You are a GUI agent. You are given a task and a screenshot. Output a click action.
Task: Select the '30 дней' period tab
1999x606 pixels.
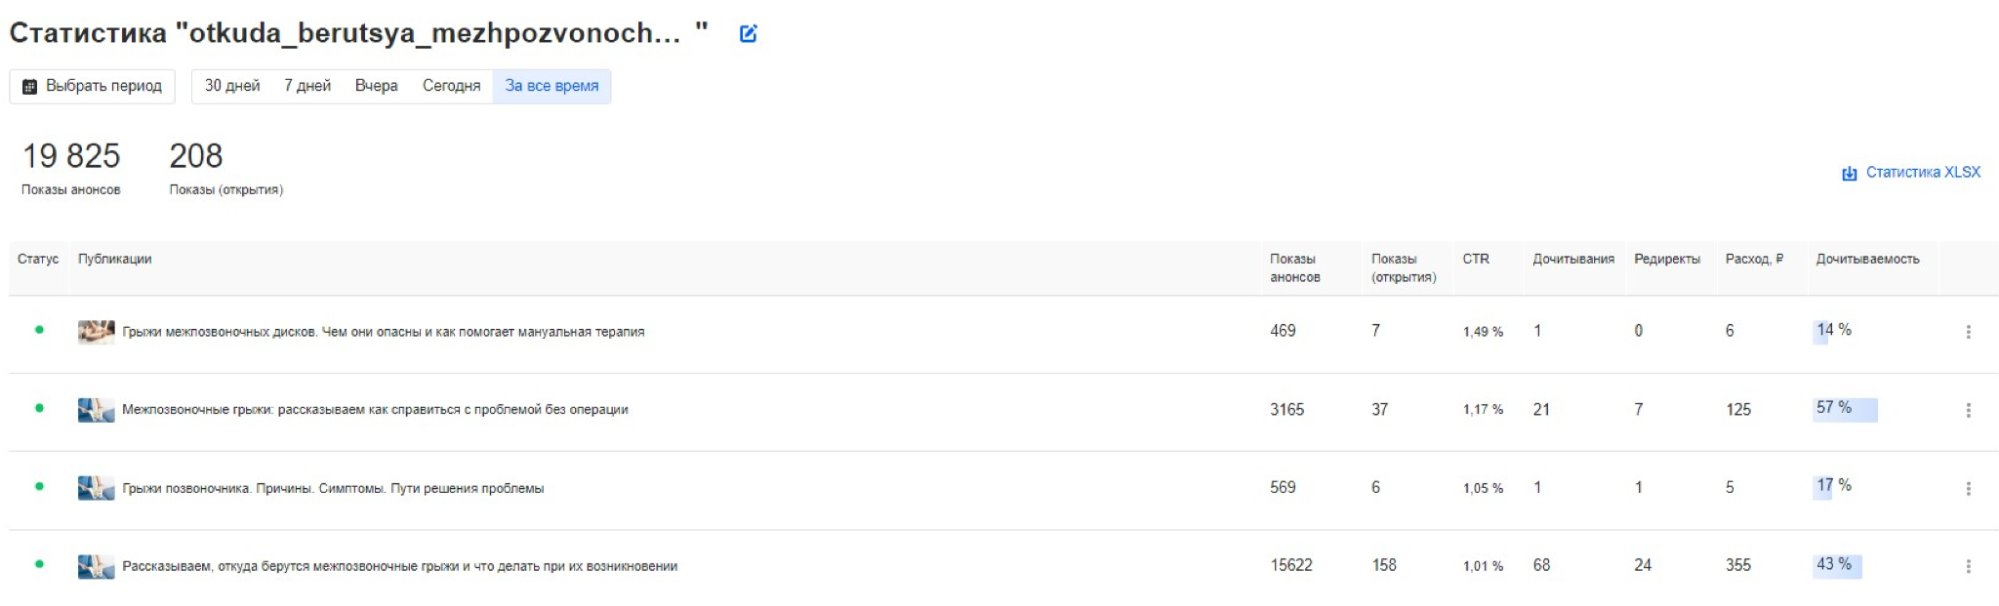[232, 86]
